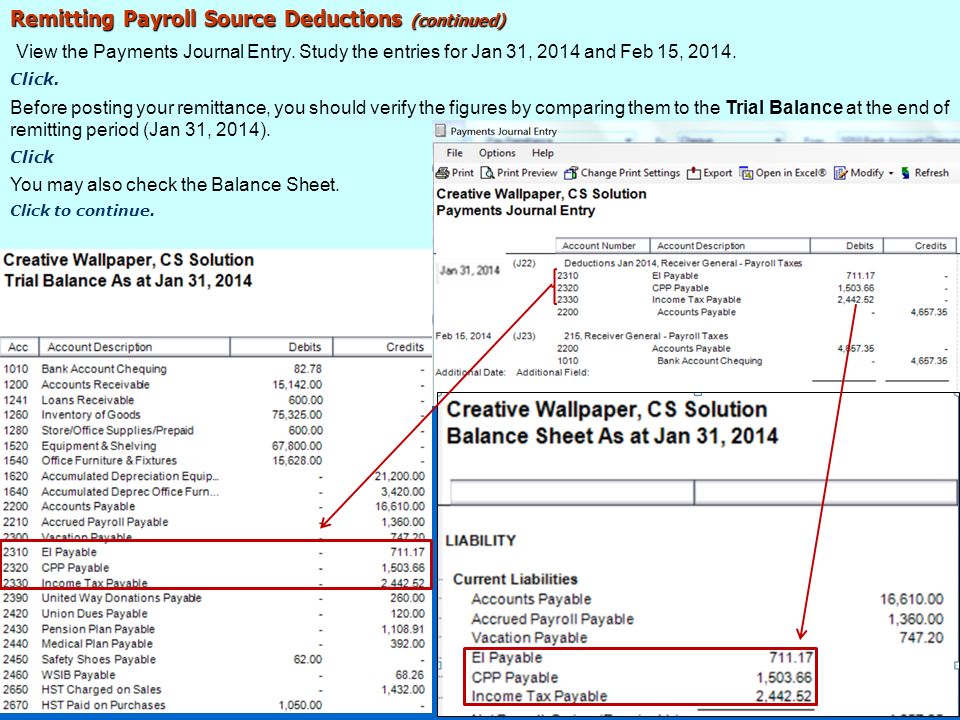Click Payments Journal Entry window title icon
This screenshot has height=720, width=960.
(x=440, y=130)
